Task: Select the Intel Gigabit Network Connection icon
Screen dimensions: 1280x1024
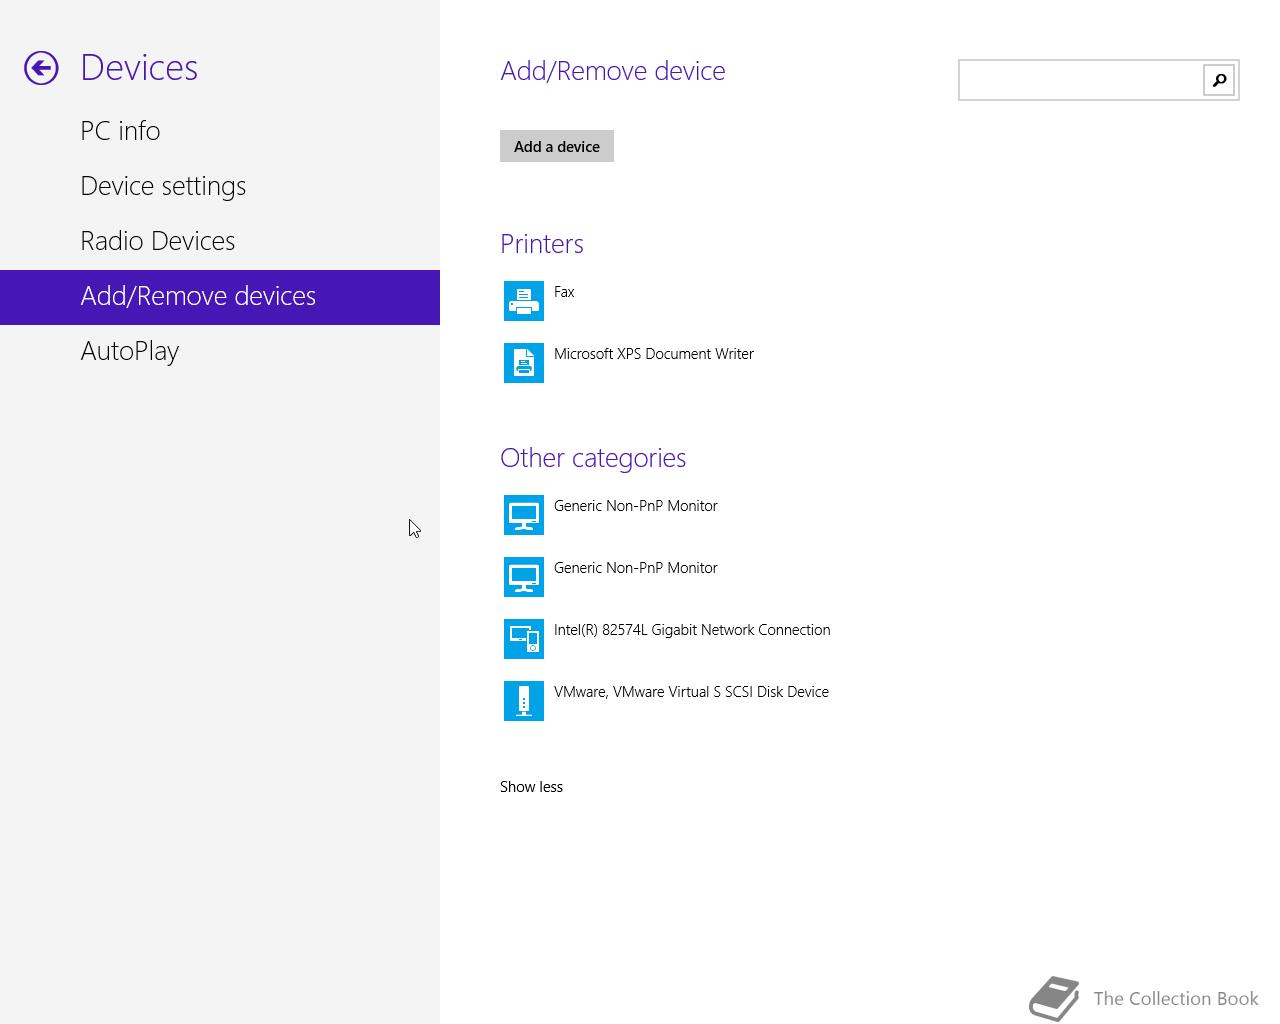Action: [x=524, y=639]
